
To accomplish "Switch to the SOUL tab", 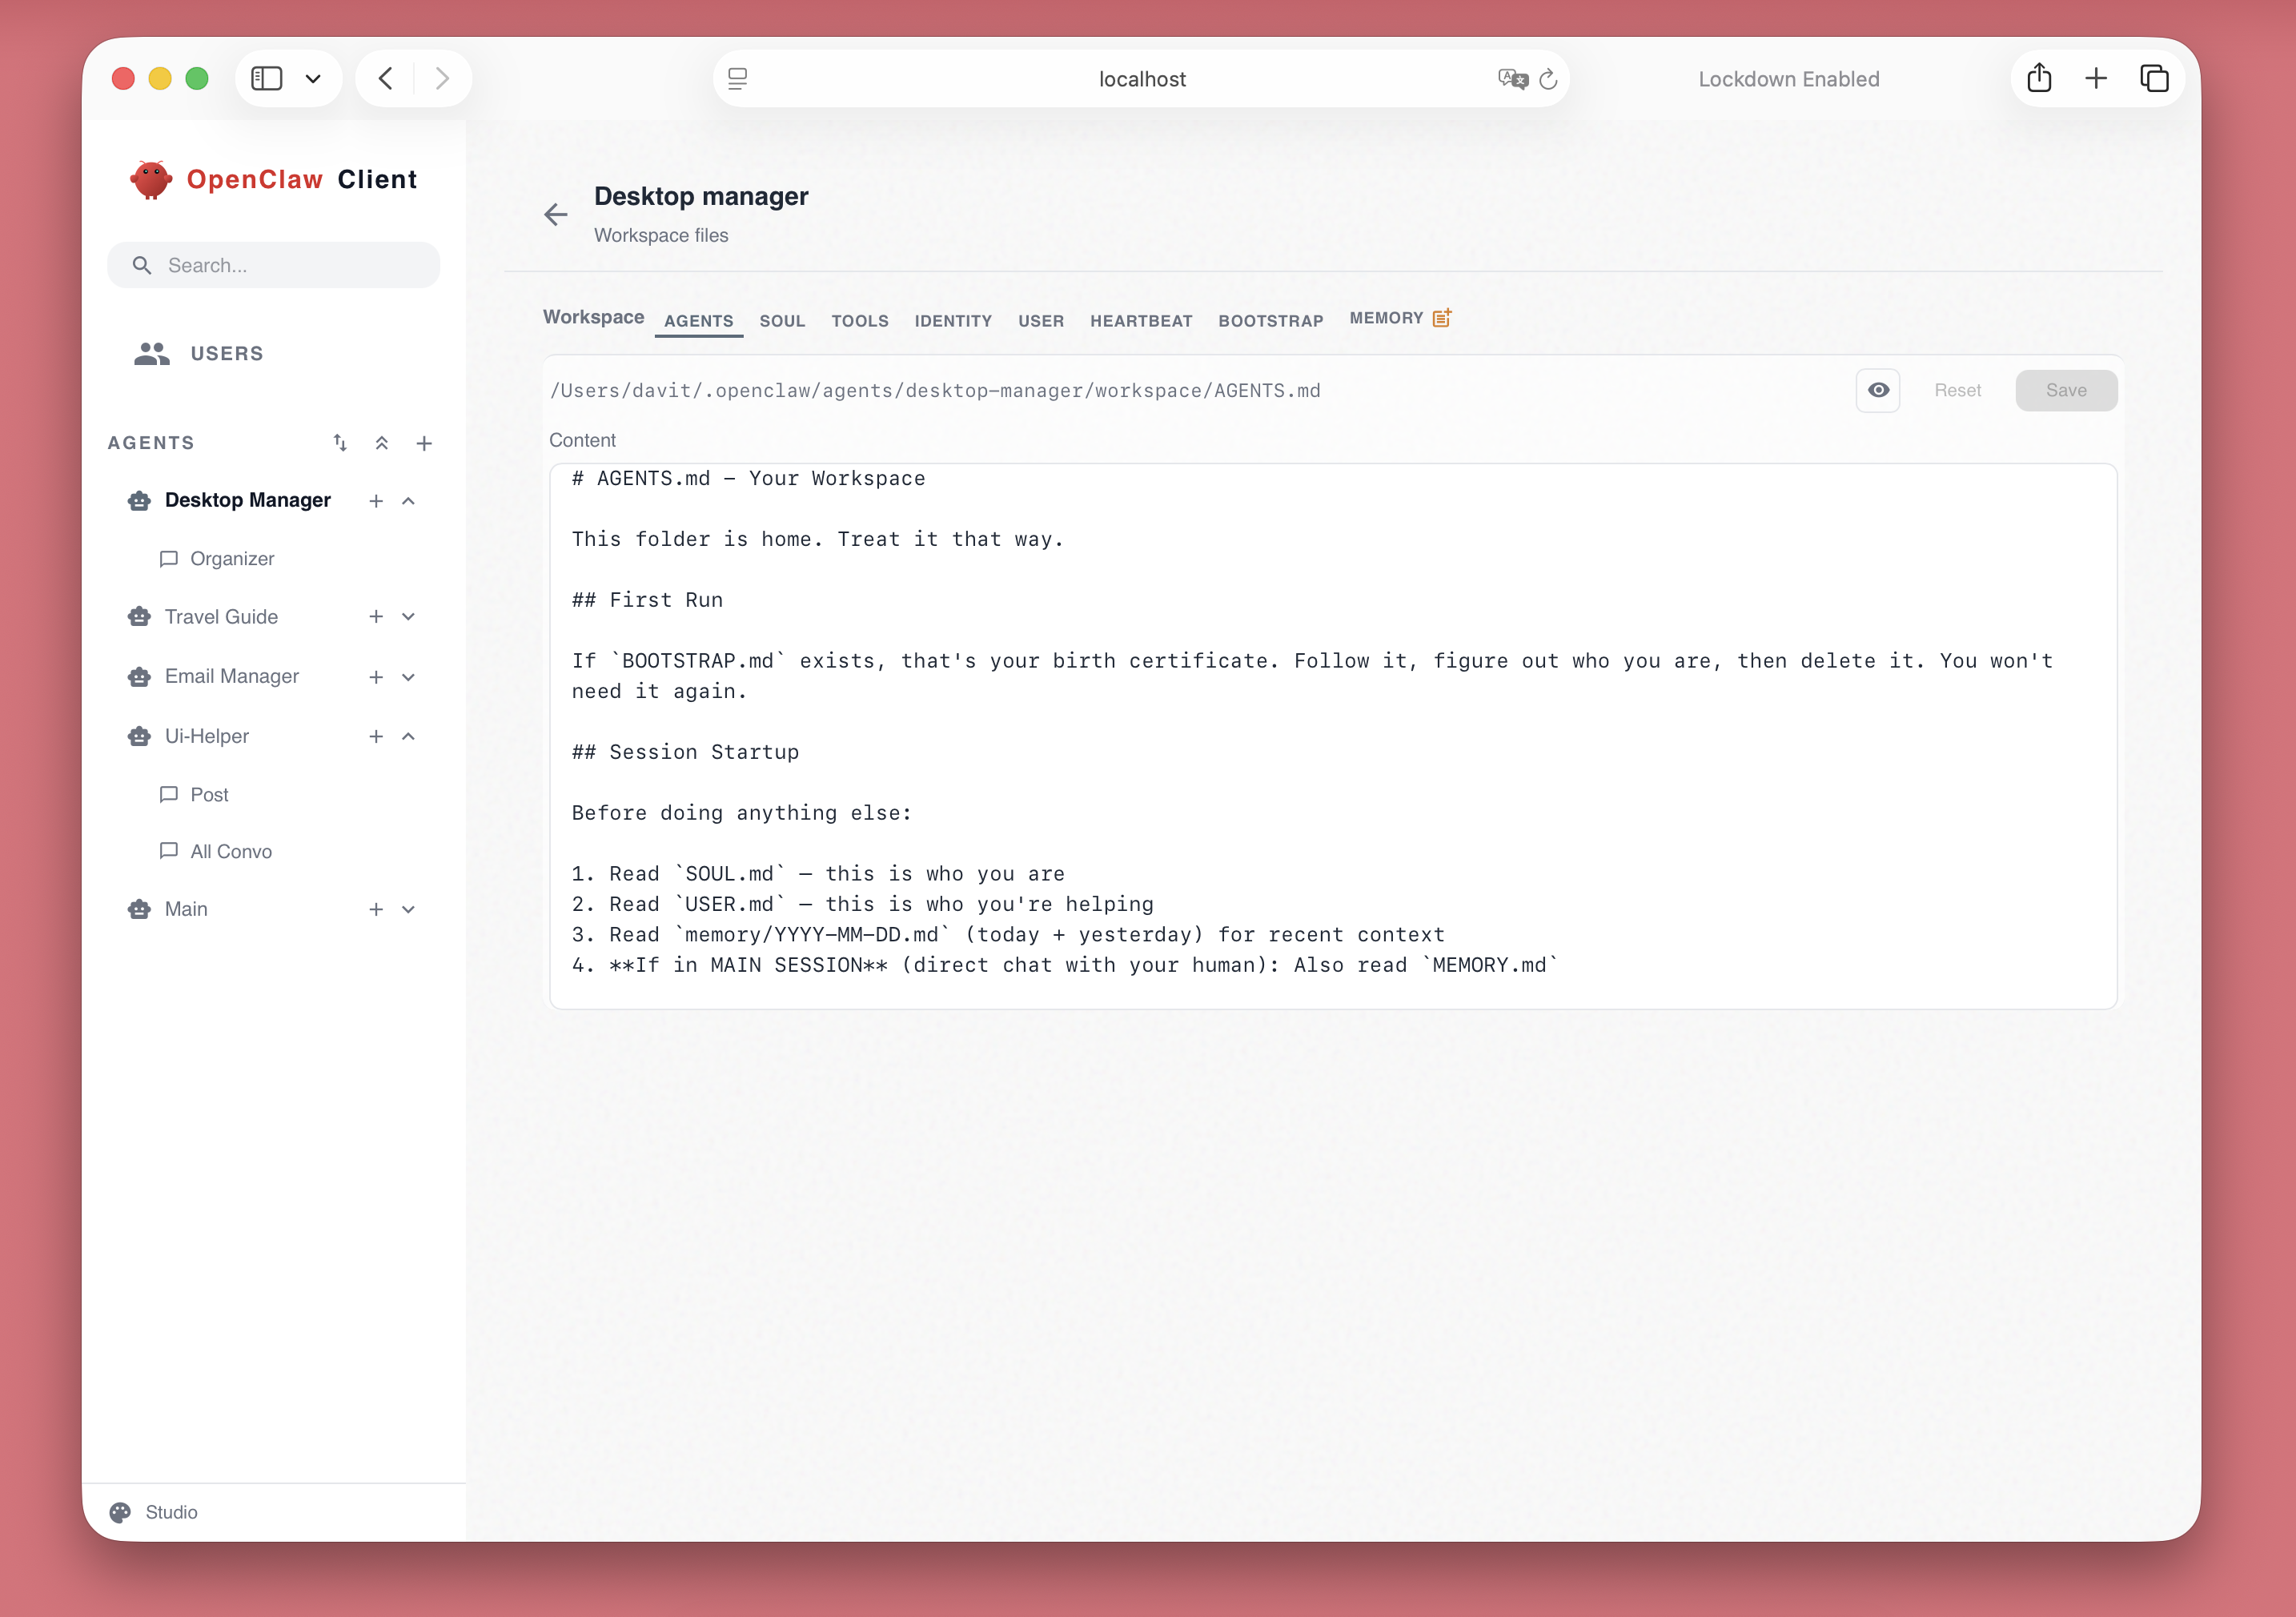I will (783, 321).
